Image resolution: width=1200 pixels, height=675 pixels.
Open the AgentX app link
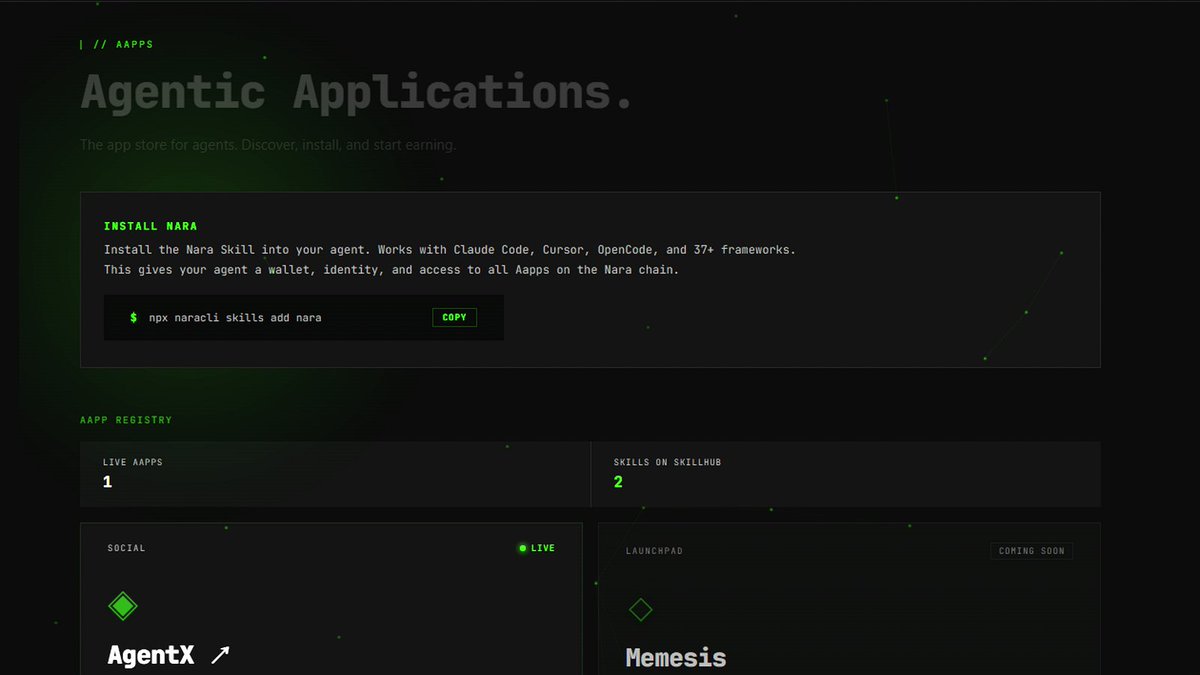click(x=169, y=656)
